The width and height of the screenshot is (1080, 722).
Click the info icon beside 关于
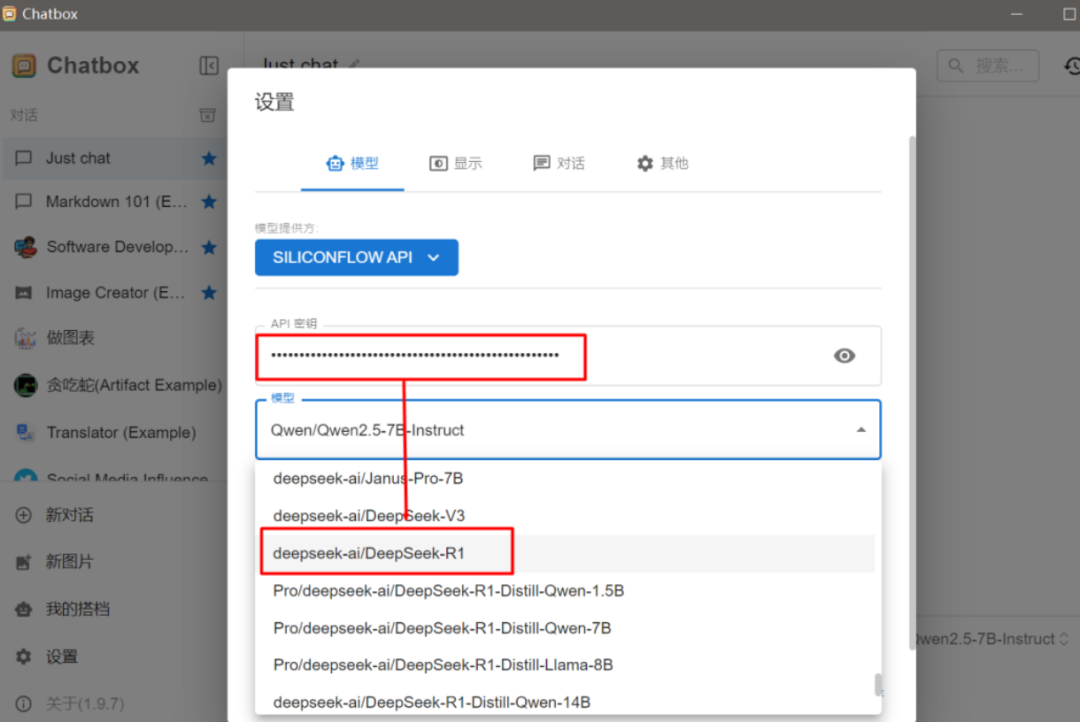23,704
